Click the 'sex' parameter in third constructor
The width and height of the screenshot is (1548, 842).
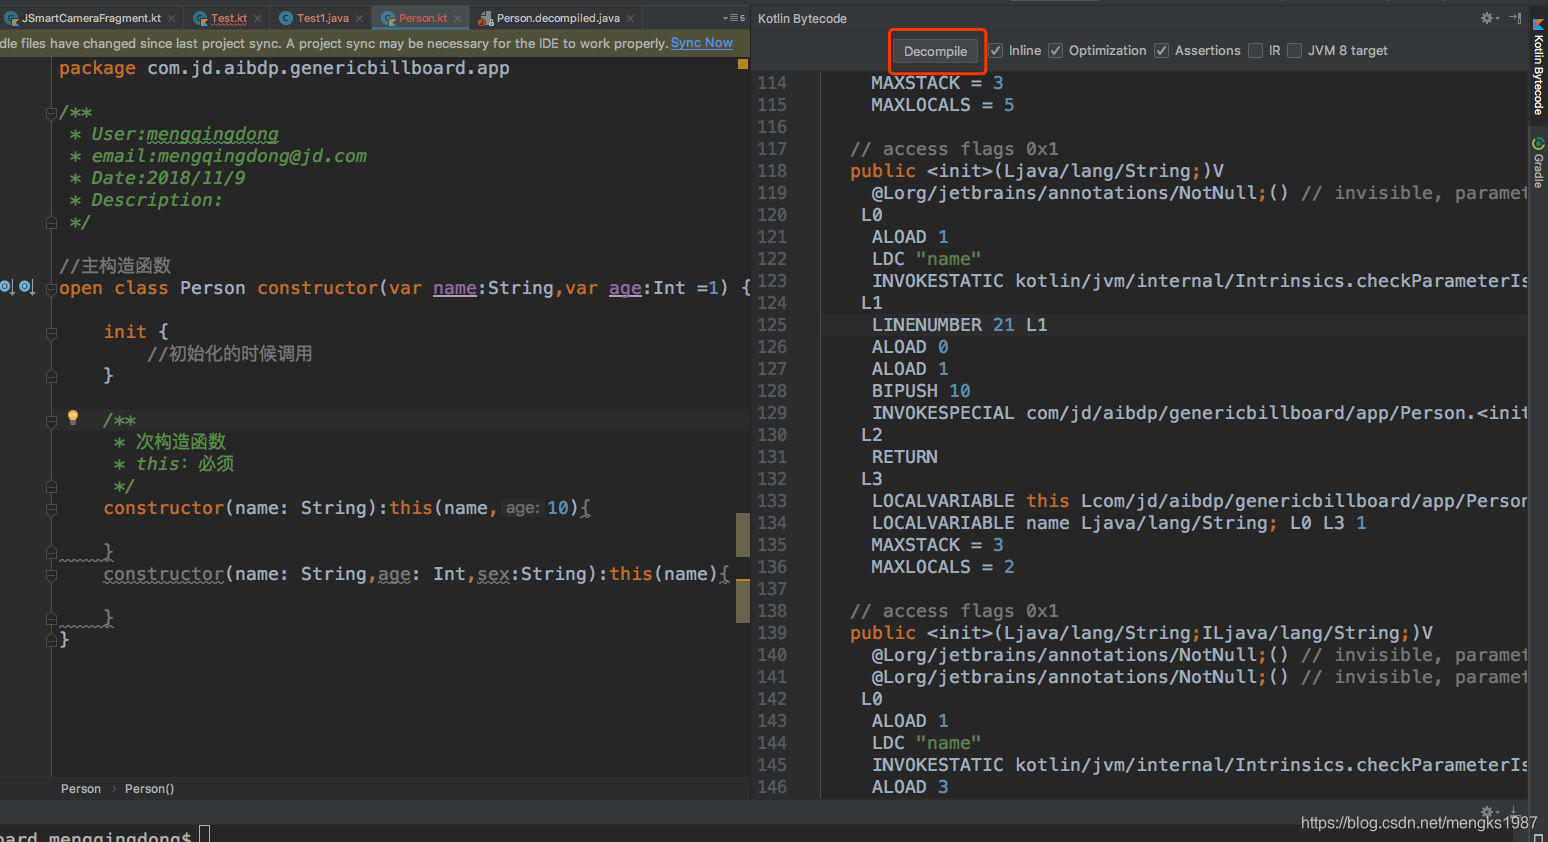point(494,574)
